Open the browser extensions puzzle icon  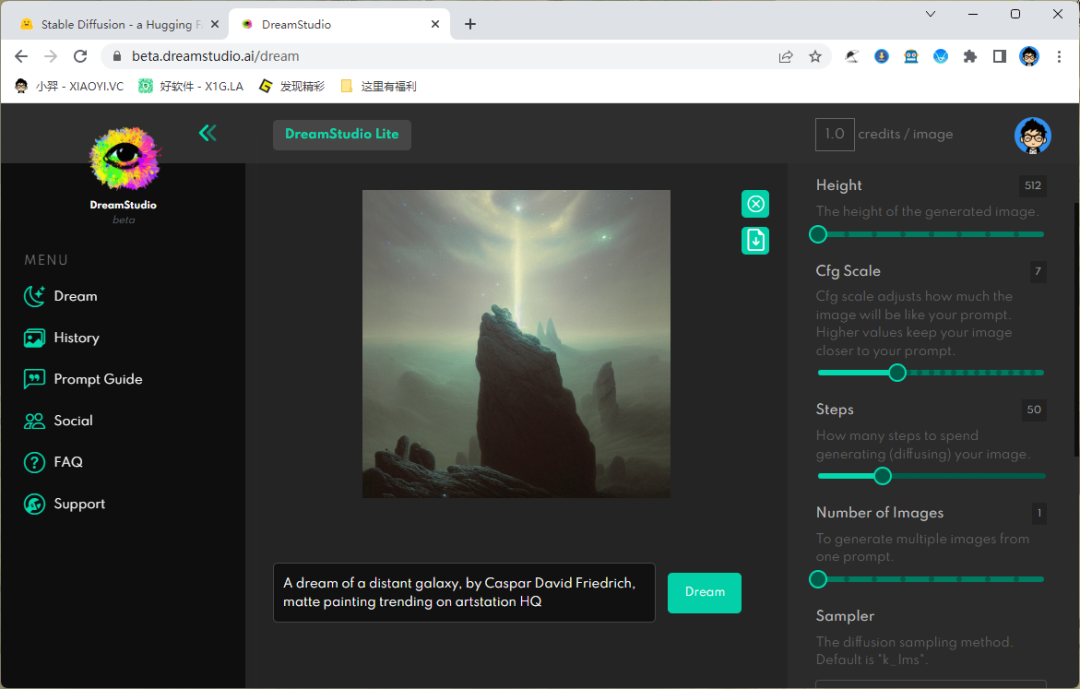pyautogui.click(x=970, y=56)
